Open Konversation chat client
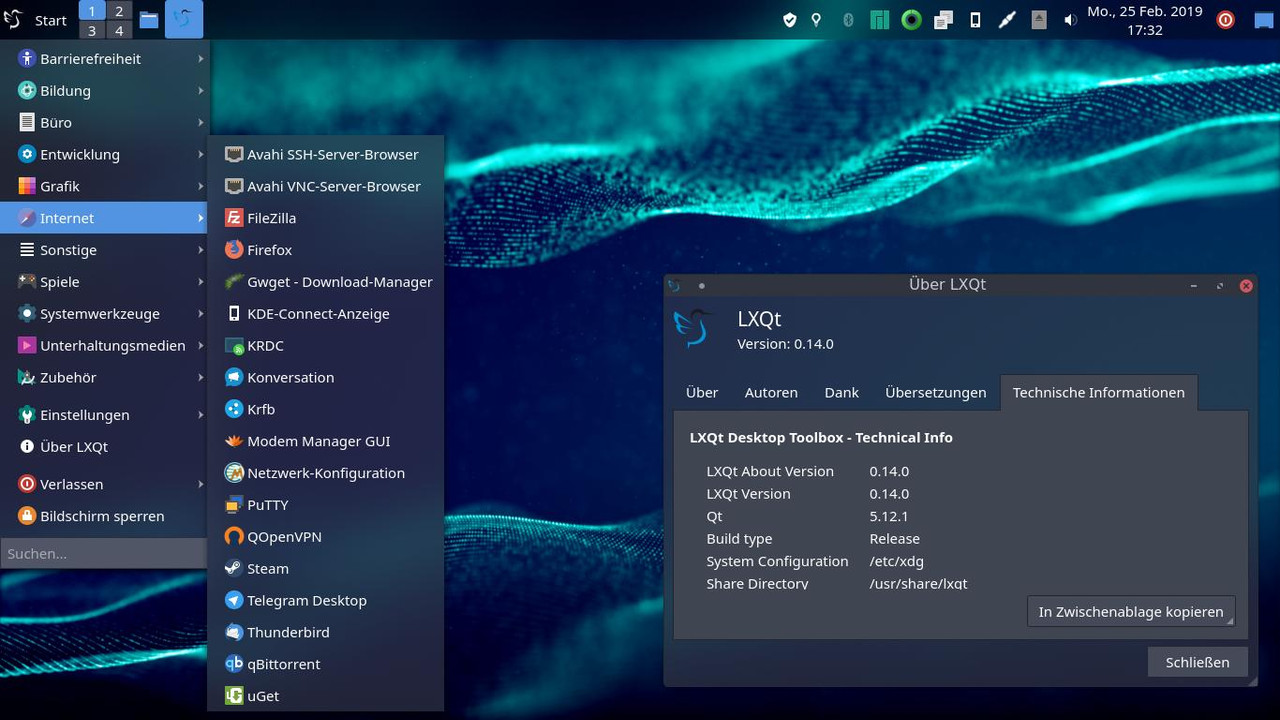The height and width of the screenshot is (720, 1280). (325, 377)
